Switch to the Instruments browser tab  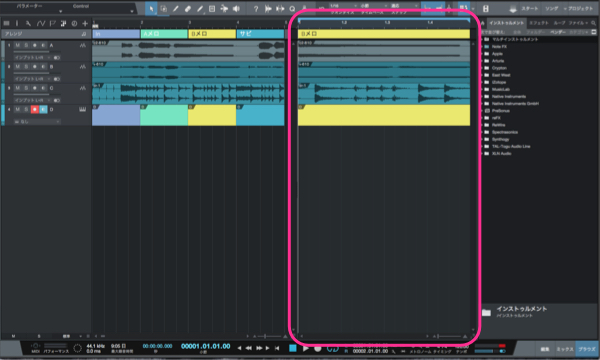(506, 23)
